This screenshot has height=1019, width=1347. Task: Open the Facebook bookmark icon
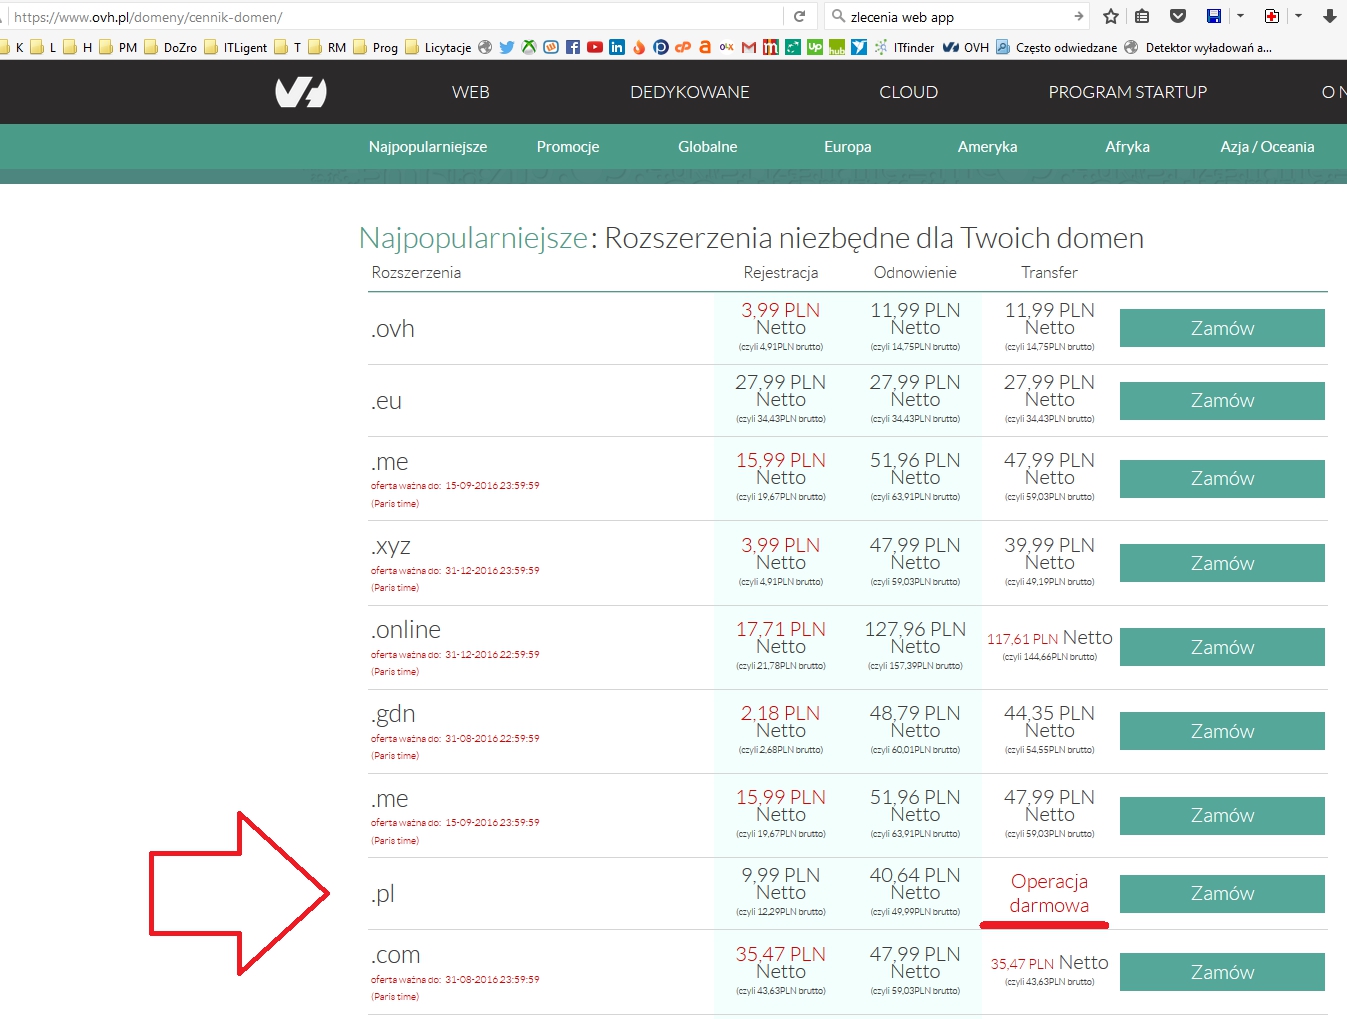pos(573,47)
